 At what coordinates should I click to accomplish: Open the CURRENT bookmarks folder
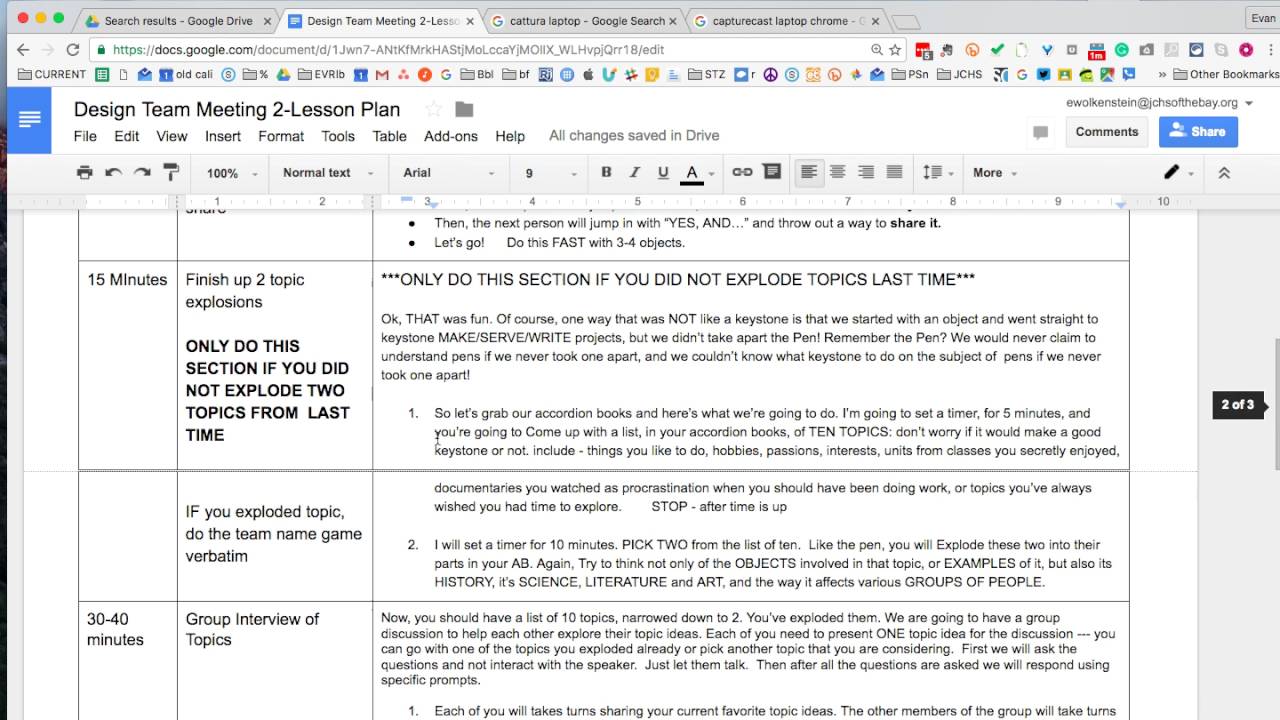(x=53, y=74)
